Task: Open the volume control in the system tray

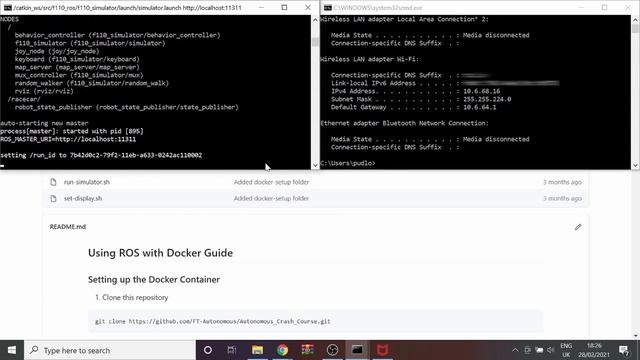Action: click(x=551, y=350)
